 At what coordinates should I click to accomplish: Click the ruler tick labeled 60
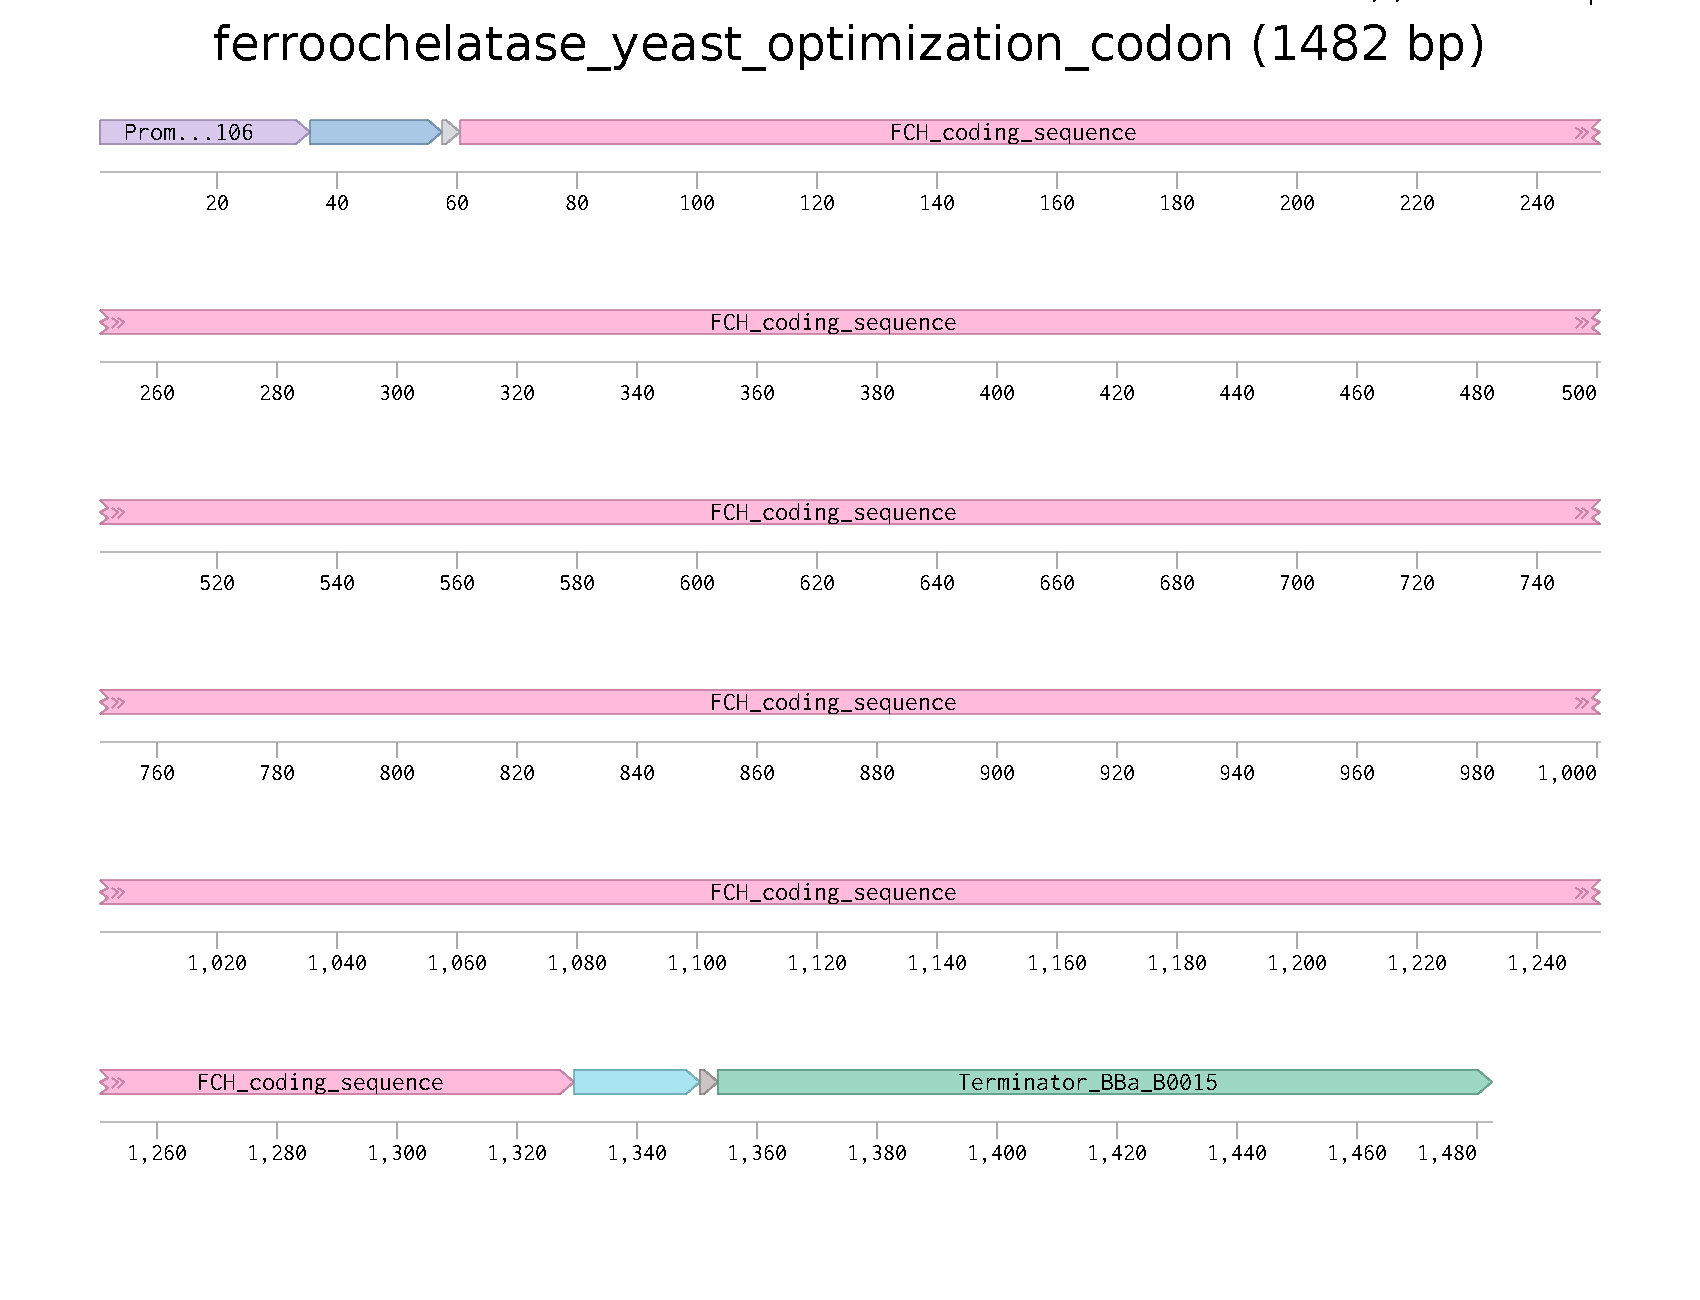[457, 203]
